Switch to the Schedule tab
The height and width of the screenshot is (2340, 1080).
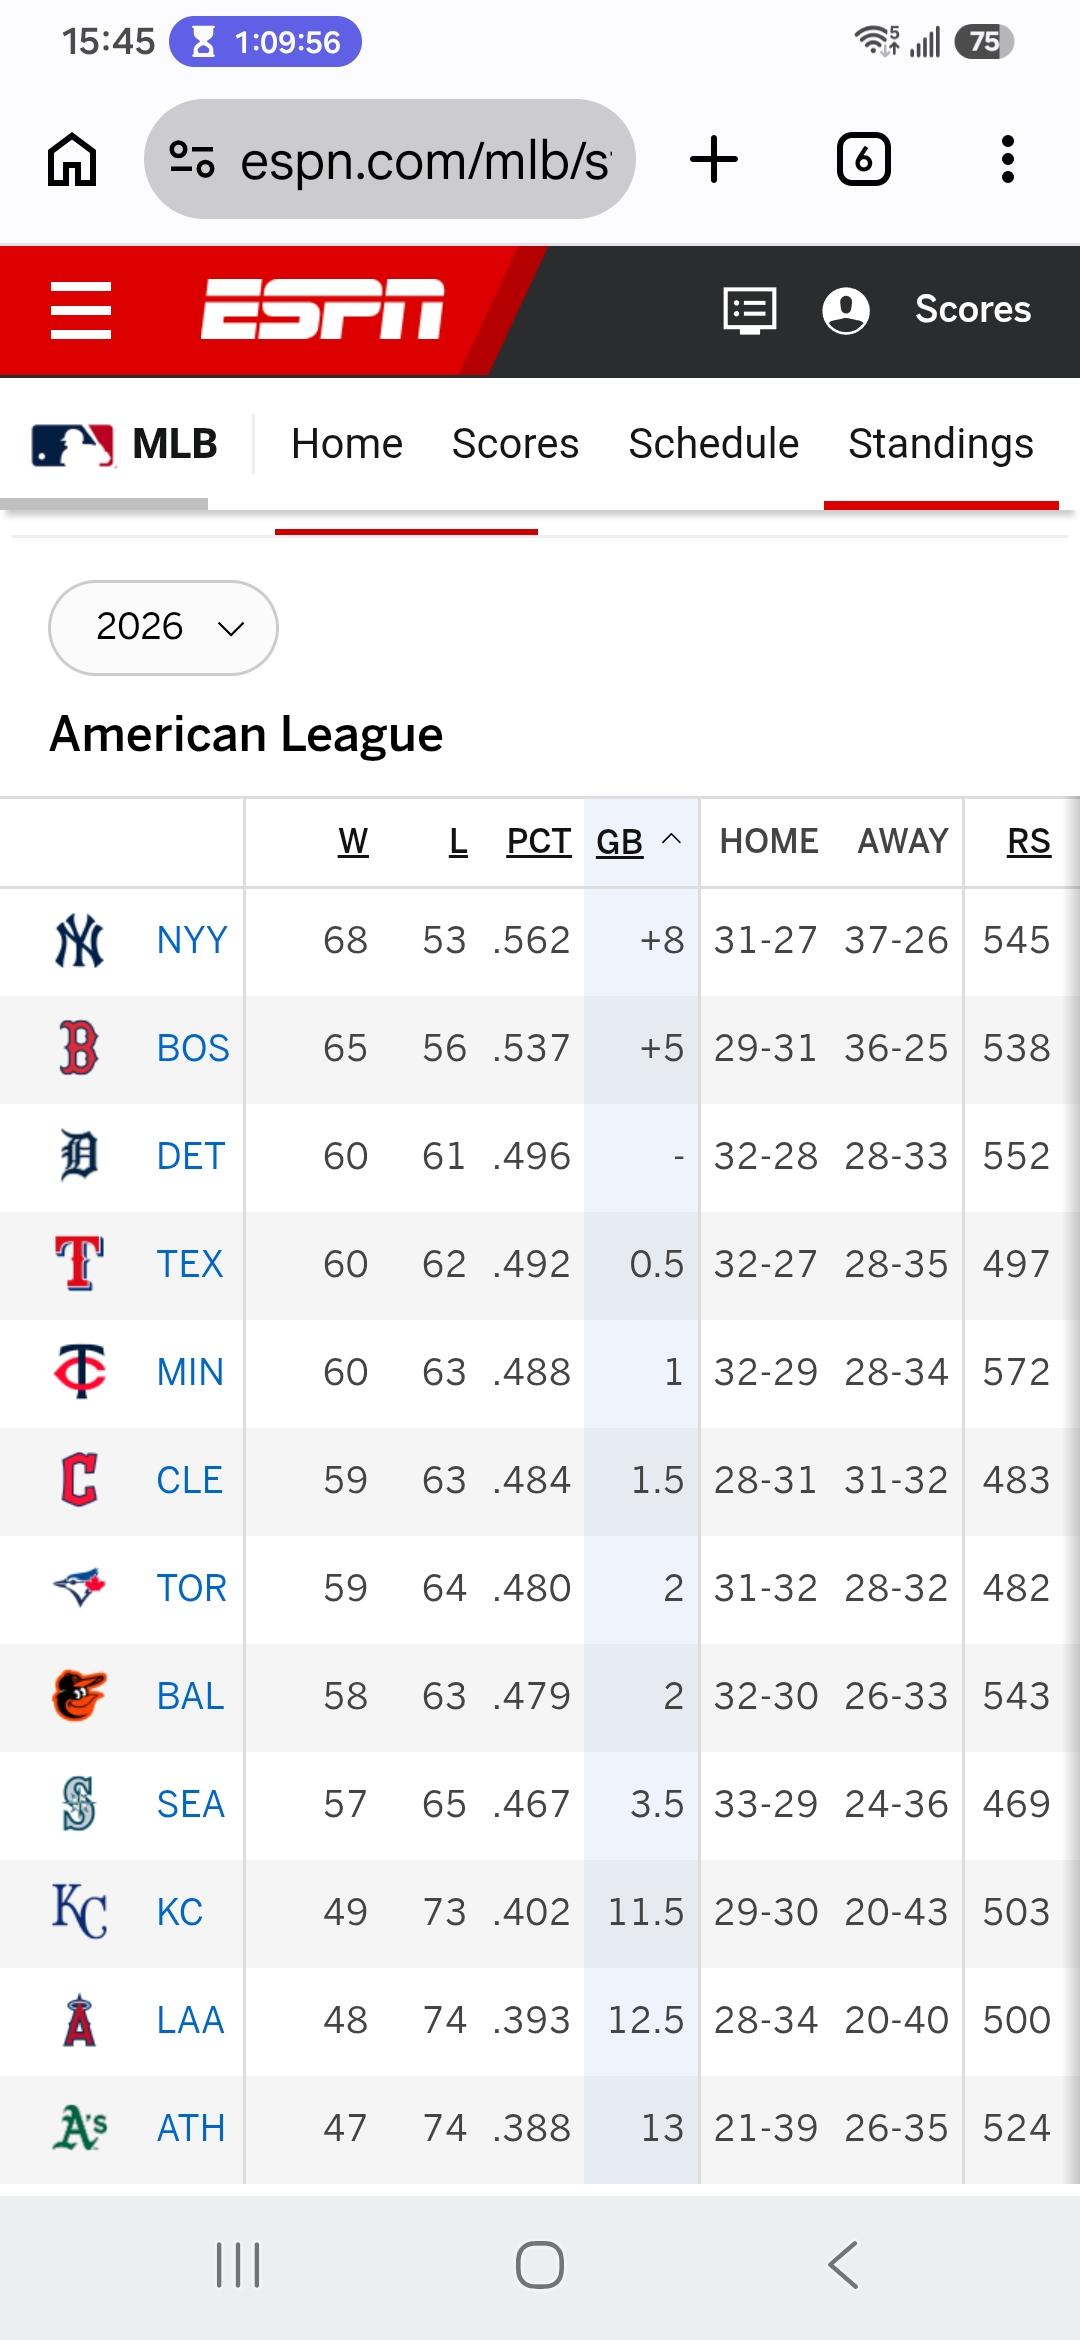[713, 443]
